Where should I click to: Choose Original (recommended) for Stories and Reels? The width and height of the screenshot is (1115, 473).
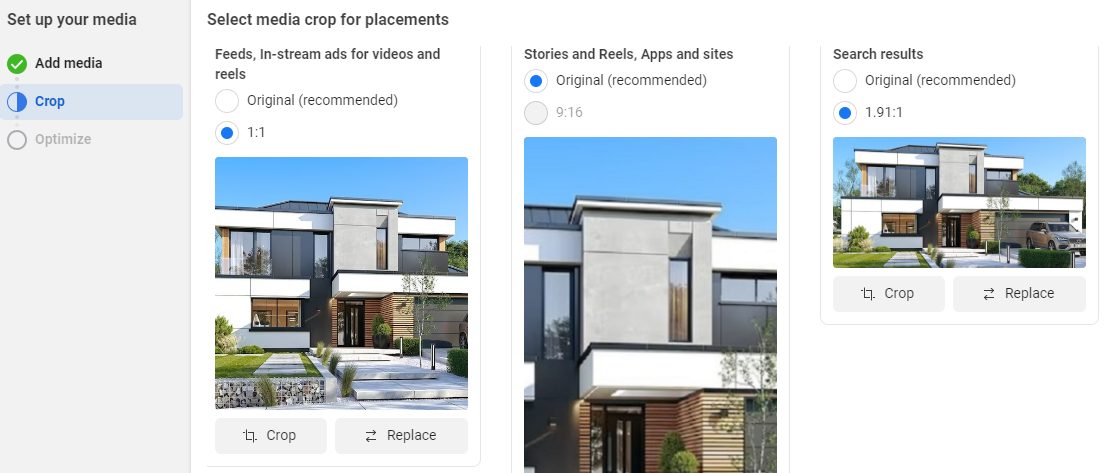(x=536, y=81)
